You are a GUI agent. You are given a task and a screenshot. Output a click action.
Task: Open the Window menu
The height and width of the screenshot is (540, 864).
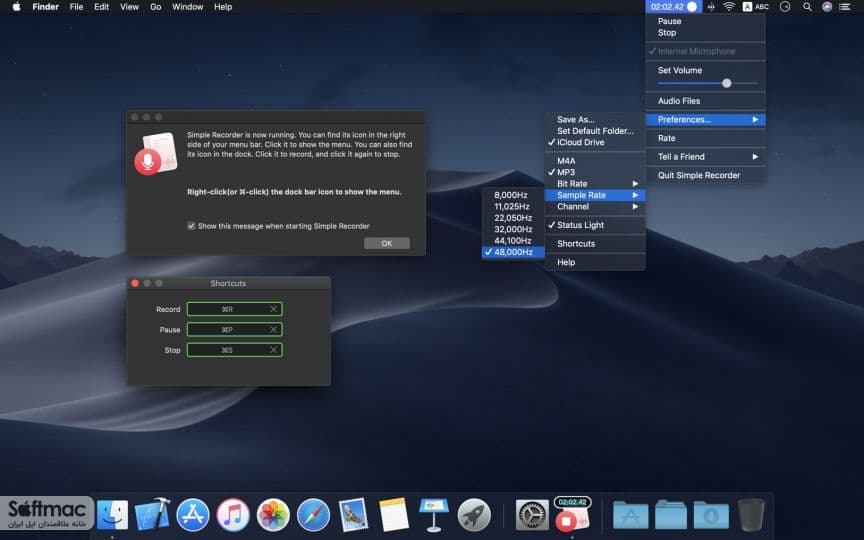[x=187, y=7]
